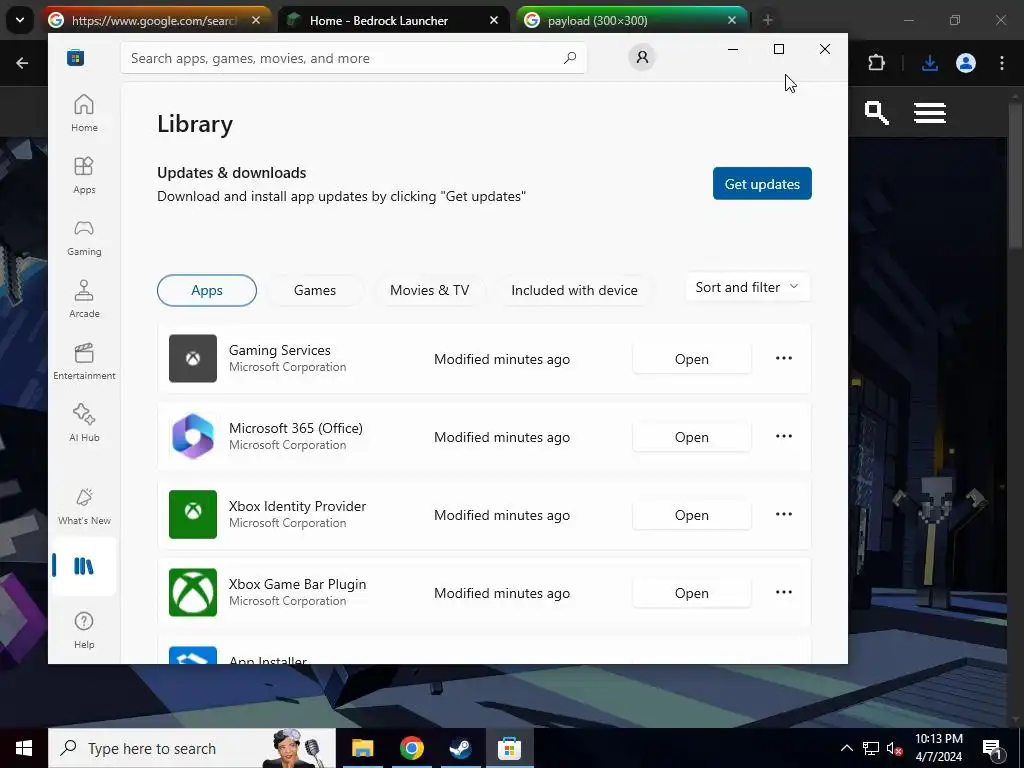Click the Gaming Services app name
Image resolution: width=1024 pixels, height=768 pixels.
tap(280, 350)
